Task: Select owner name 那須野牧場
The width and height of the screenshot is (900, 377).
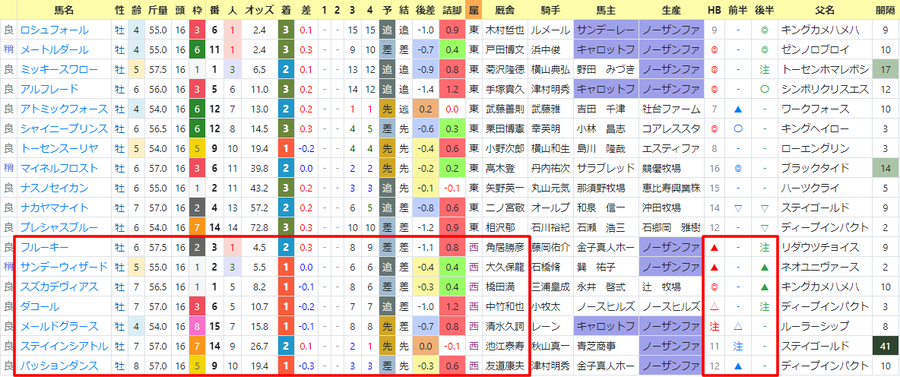Action: coord(601,188)
